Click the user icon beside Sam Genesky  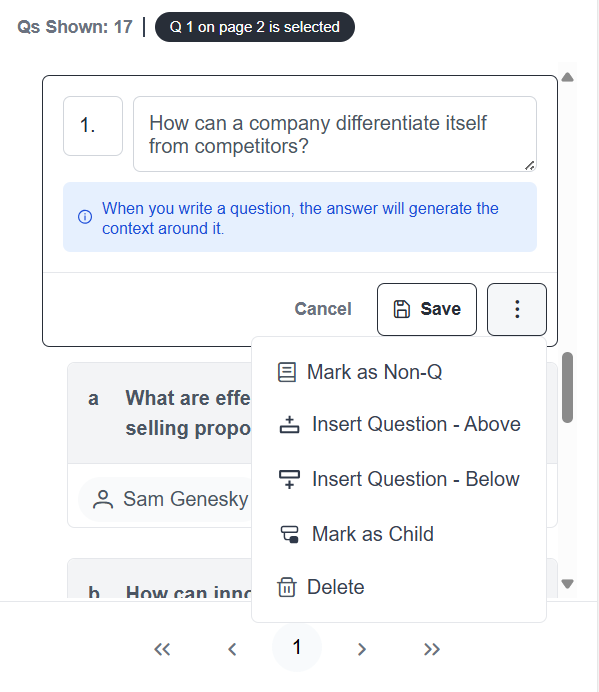[x=103, y=499]
